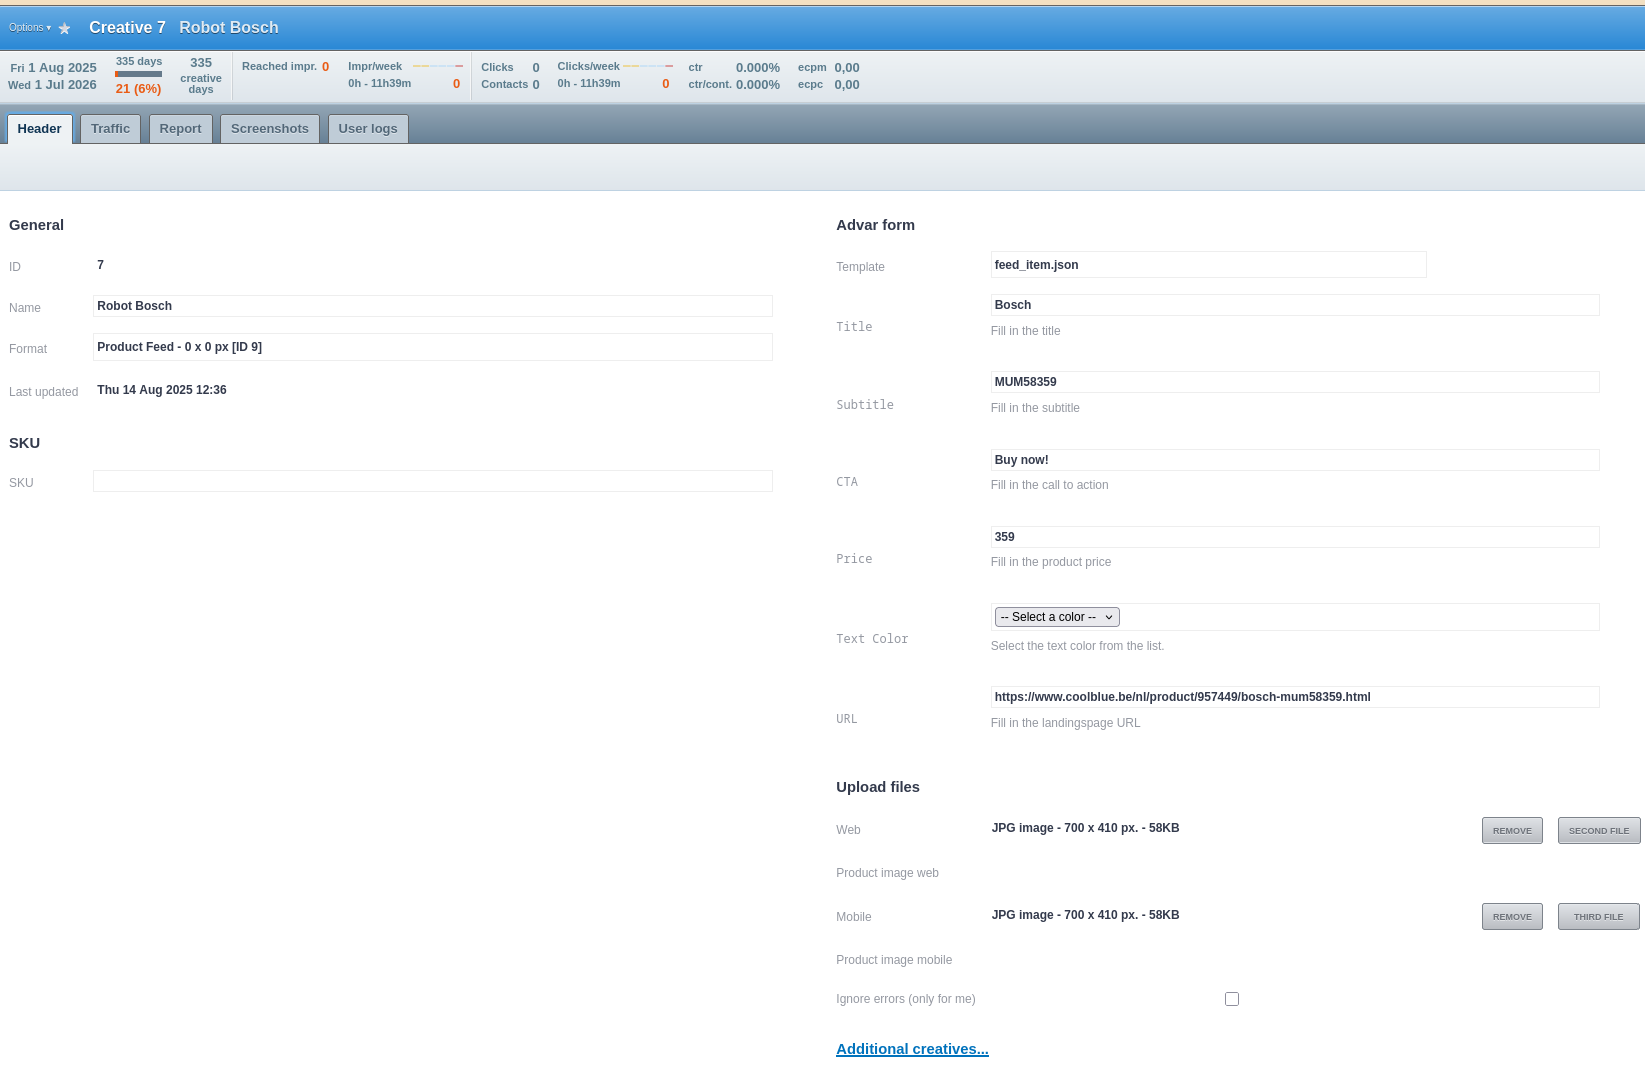Click the star favorite icon

pyautogui.click(x=65, y=29)
